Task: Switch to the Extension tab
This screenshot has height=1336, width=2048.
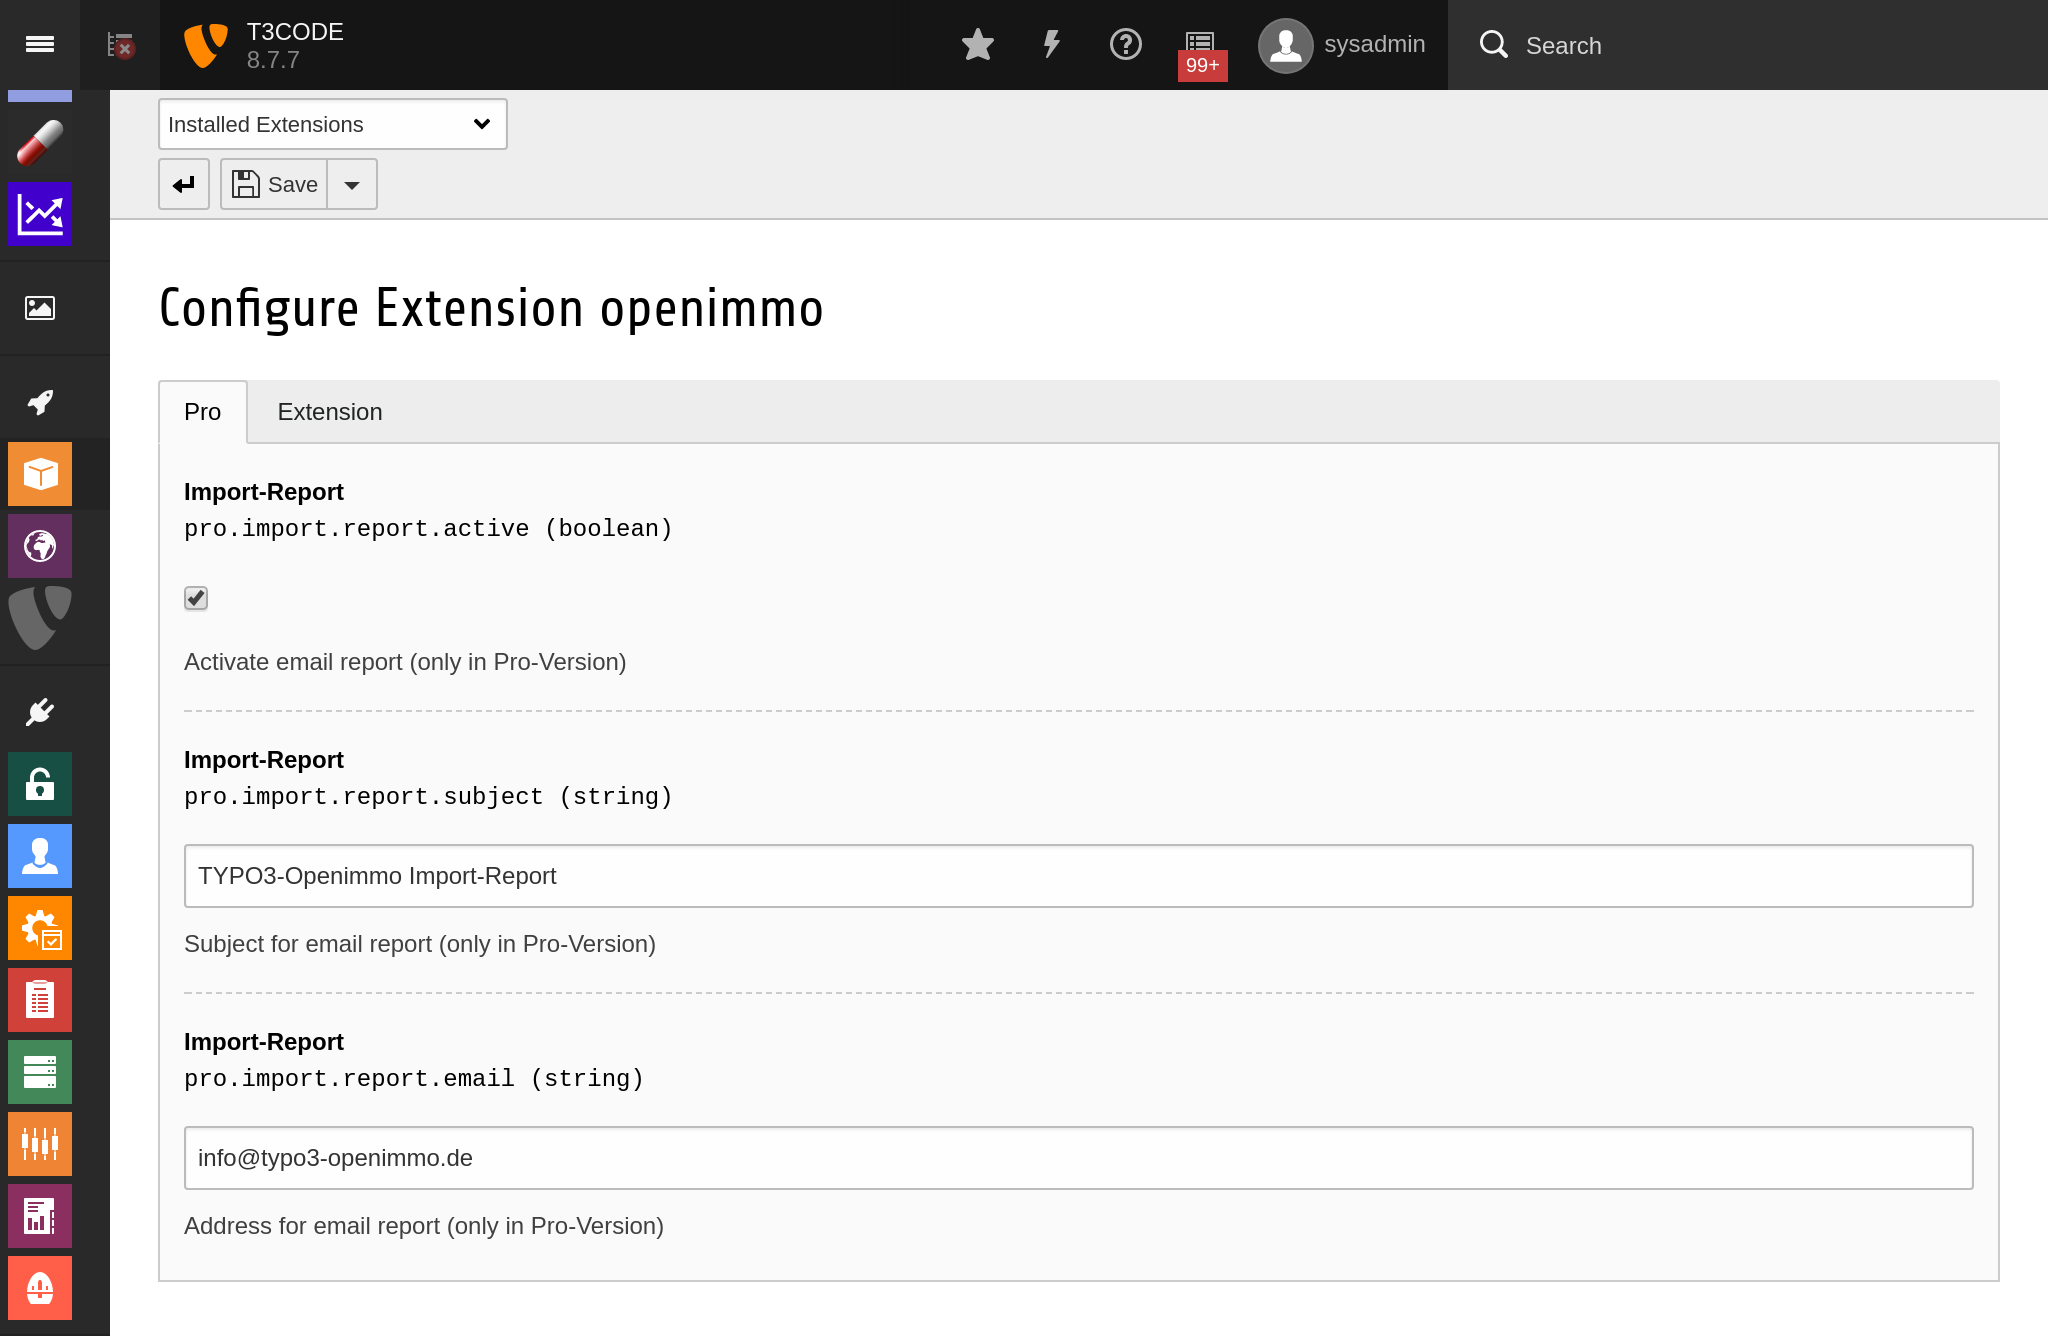Action: pyautogui.click(x=328, y=412)
